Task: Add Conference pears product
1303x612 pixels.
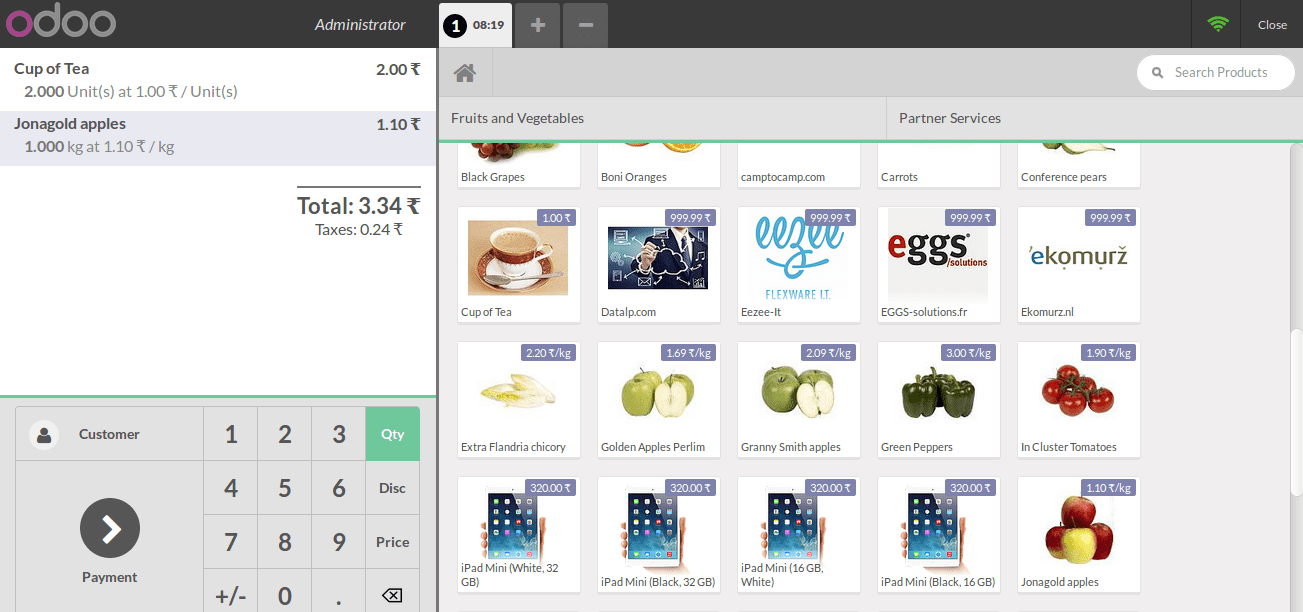Action: [x=1079, y=165]
